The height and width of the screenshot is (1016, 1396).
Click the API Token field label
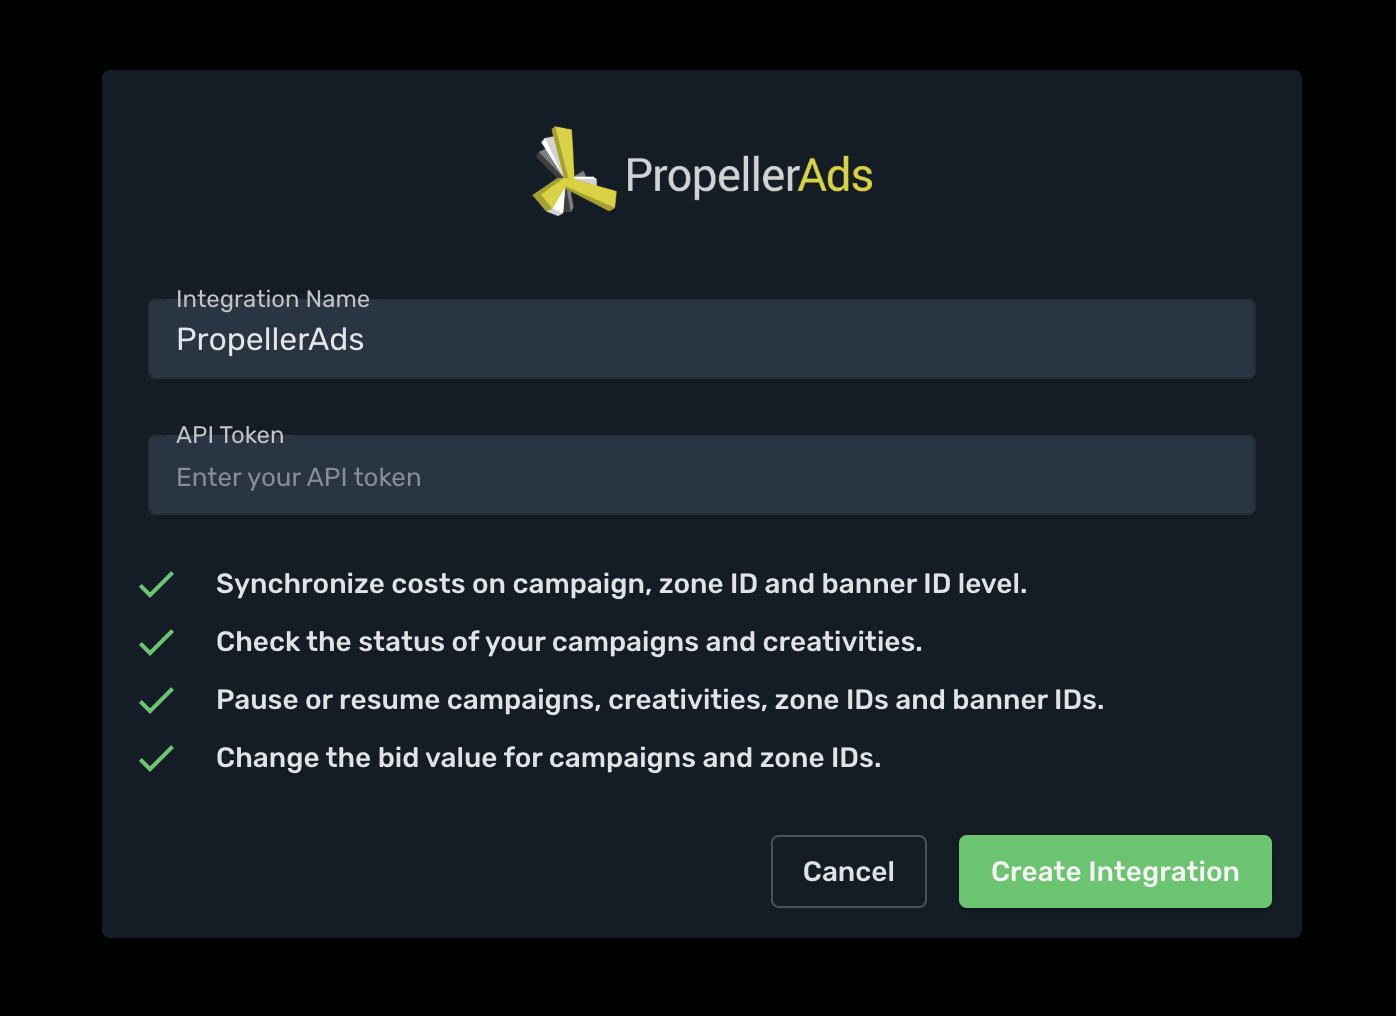(x=230, y=435)
